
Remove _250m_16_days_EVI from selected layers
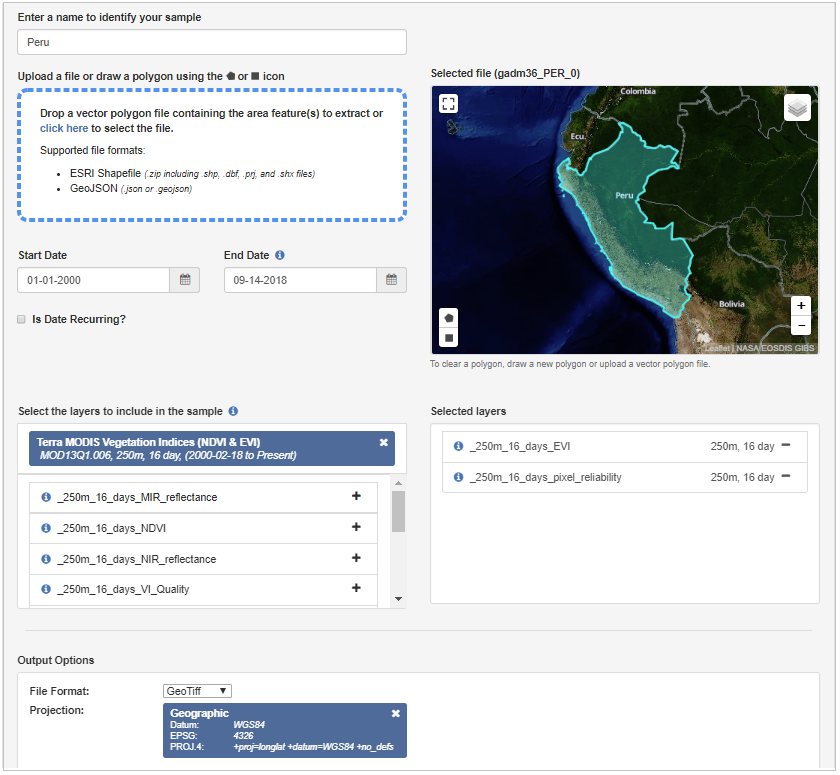click(785, 446)
